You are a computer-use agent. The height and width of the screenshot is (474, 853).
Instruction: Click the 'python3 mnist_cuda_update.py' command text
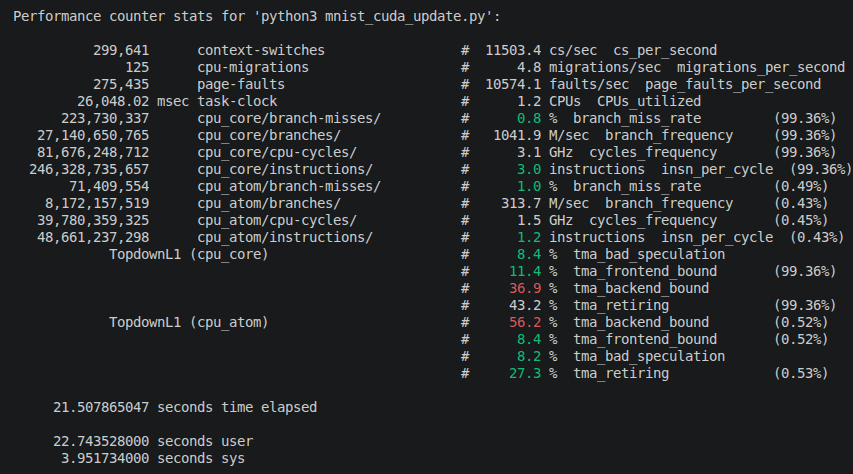point(373,17)
